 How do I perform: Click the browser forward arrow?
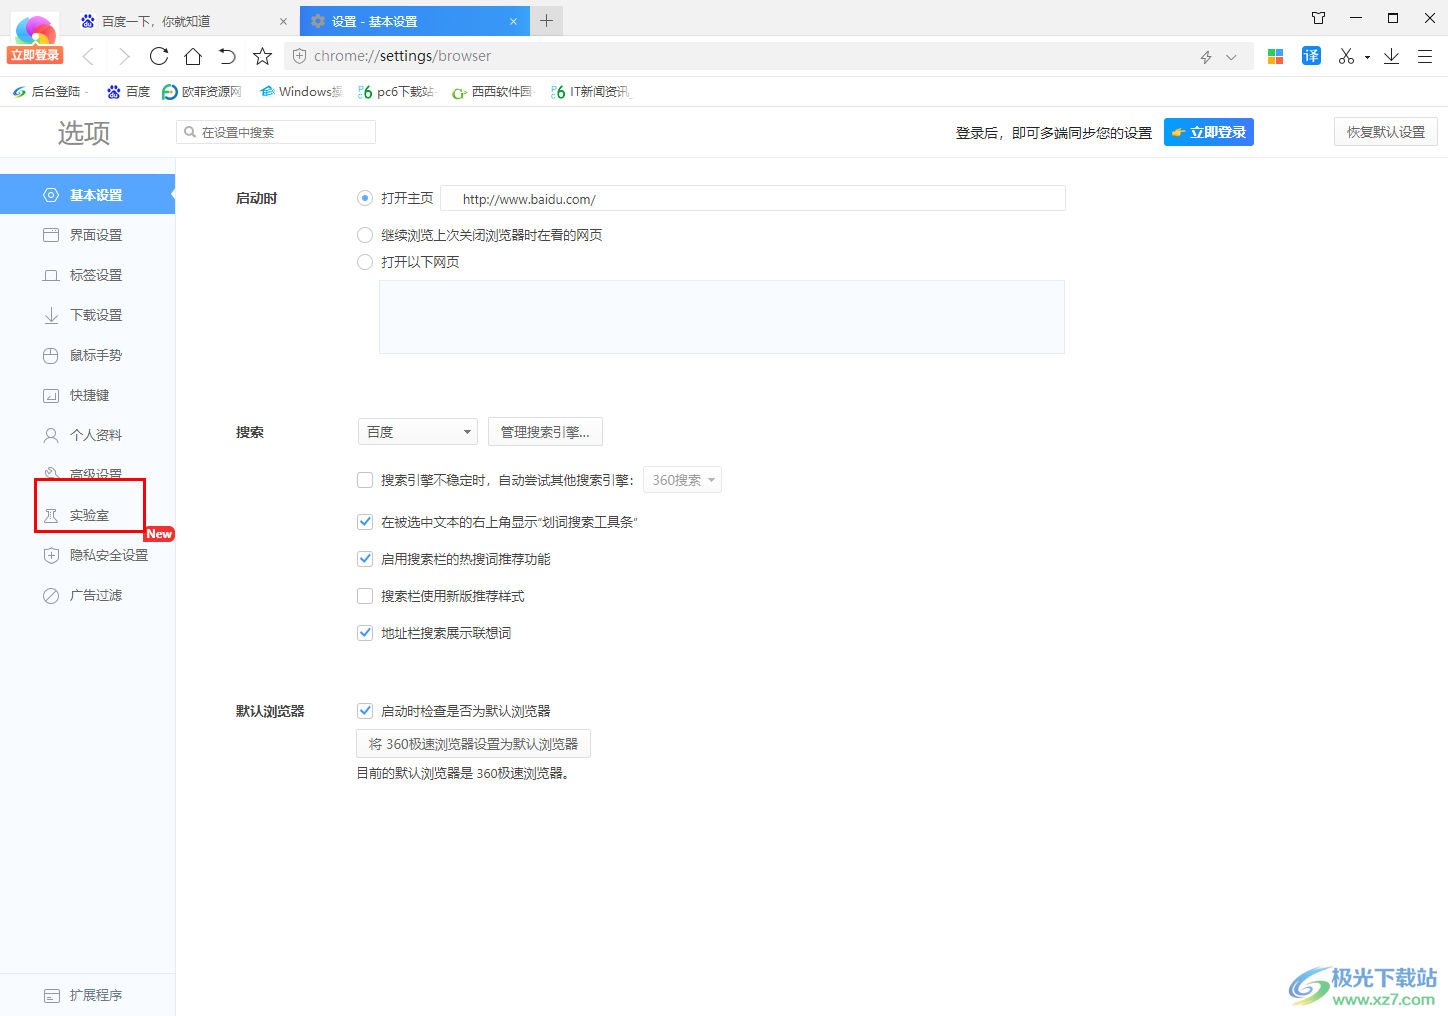click(123, 57)
